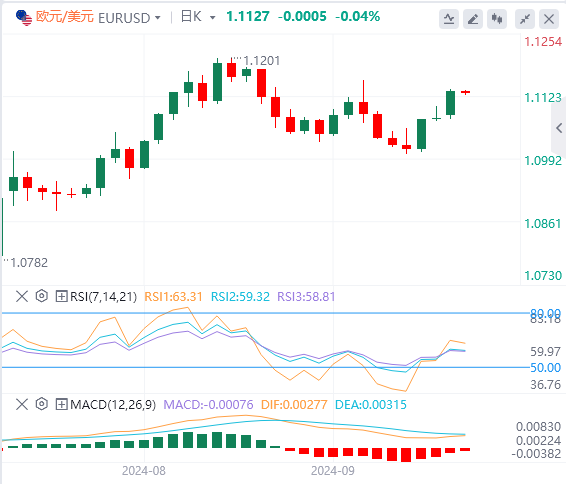The width and height of the screenshot is (566, 484).
Task: Switch chart style via candlestick icon
Action: click(497, 19)
